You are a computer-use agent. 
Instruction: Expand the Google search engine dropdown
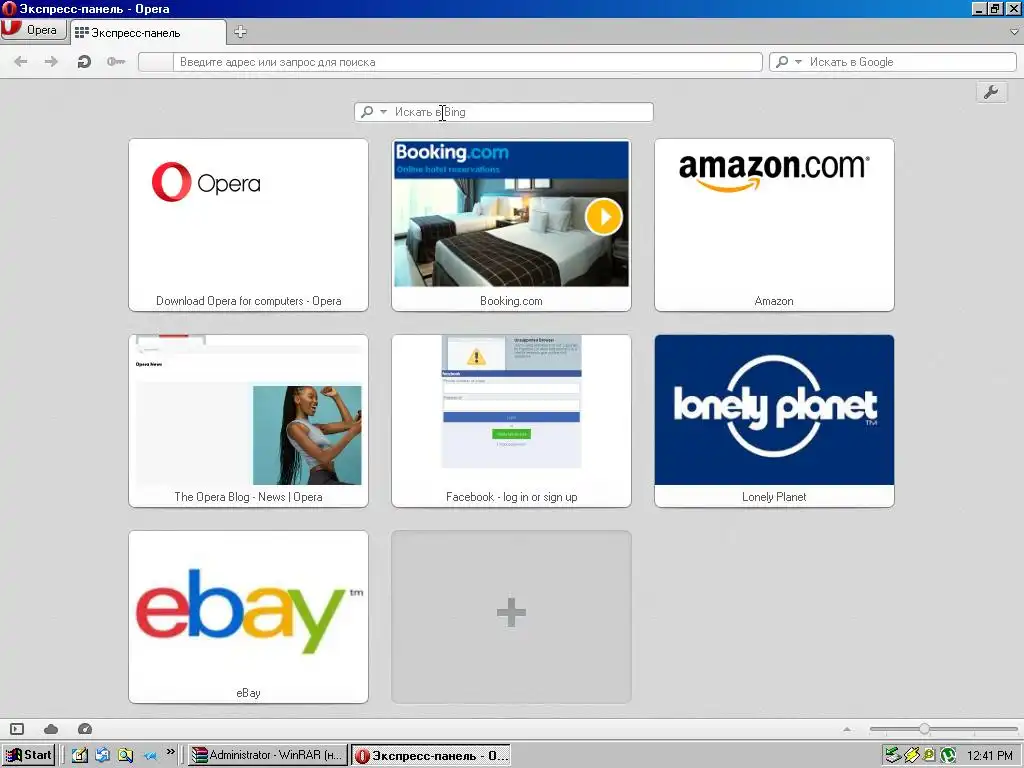coord(798,61)
